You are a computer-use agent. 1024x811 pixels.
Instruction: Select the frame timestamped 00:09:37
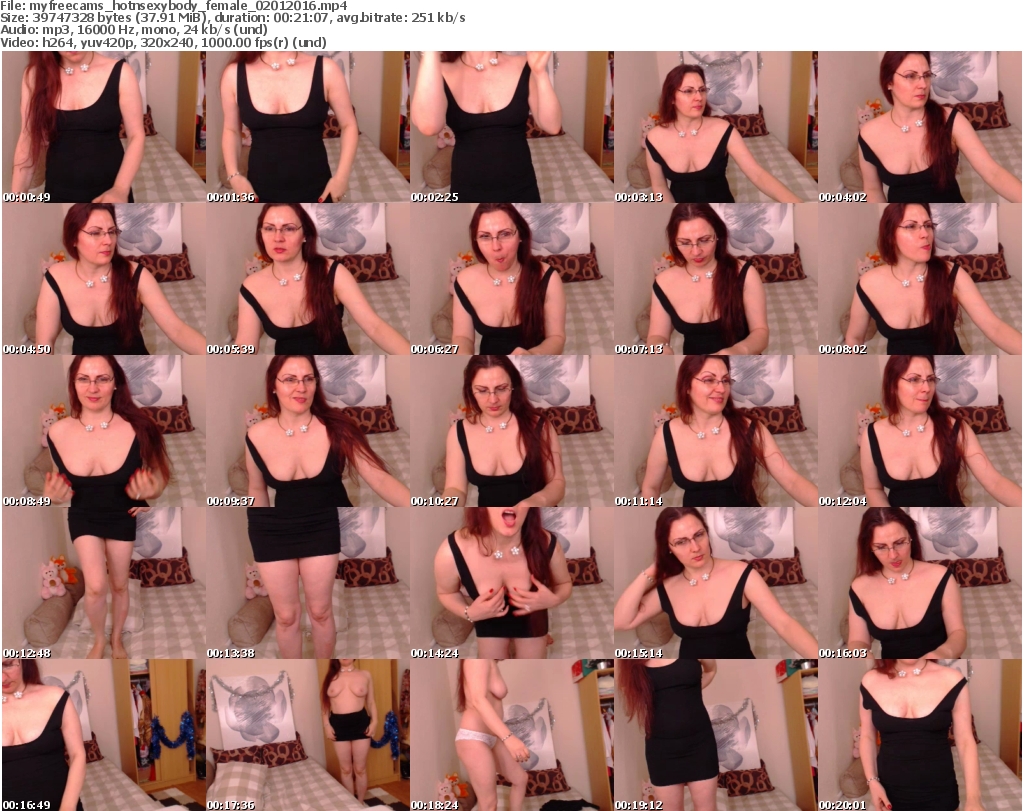(308, 431)
